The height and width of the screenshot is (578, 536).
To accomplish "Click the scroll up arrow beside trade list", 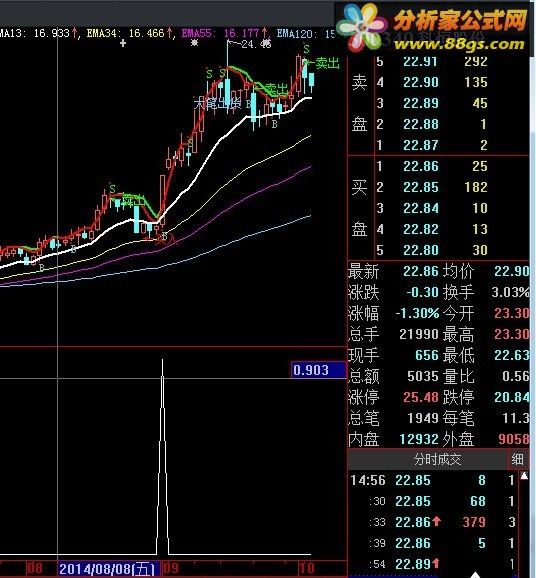I will (524, 476).
